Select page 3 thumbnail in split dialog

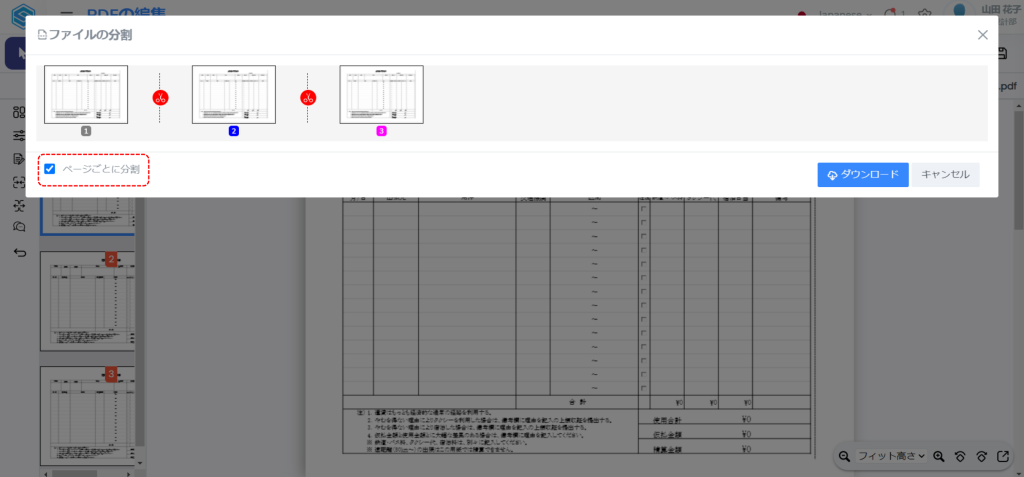381,95
